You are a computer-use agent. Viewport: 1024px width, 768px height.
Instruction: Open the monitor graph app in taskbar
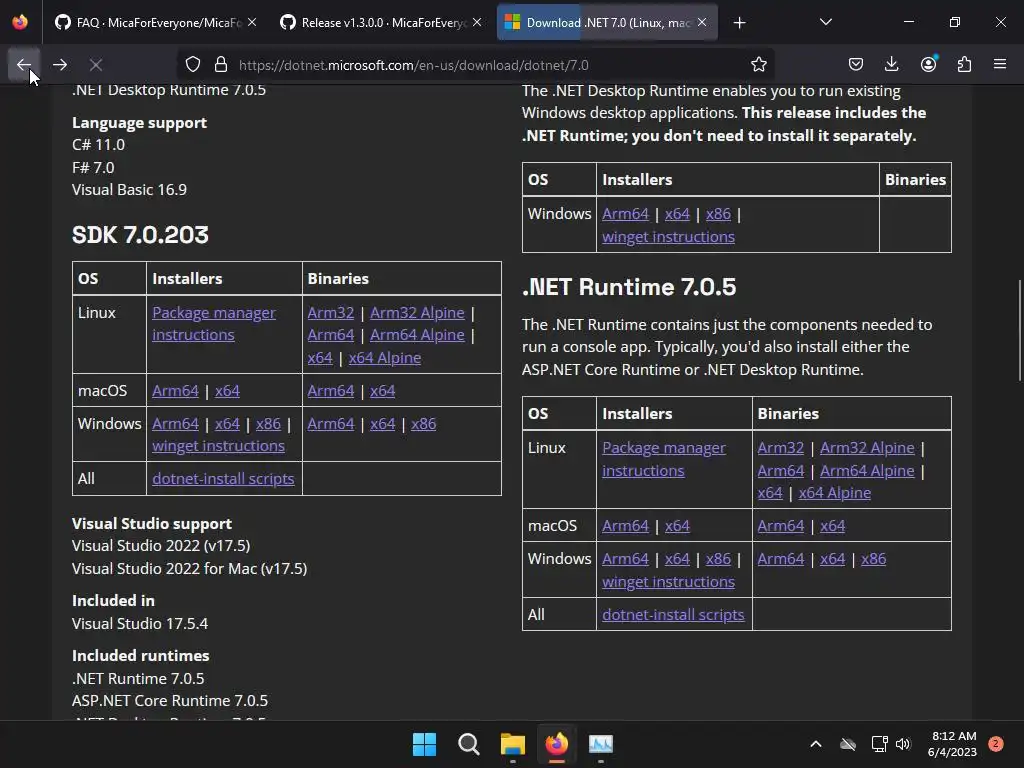601,744
